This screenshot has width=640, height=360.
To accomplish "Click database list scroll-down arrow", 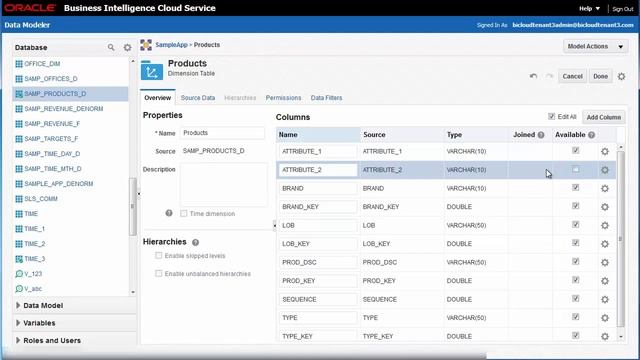I will coord(133,292).
